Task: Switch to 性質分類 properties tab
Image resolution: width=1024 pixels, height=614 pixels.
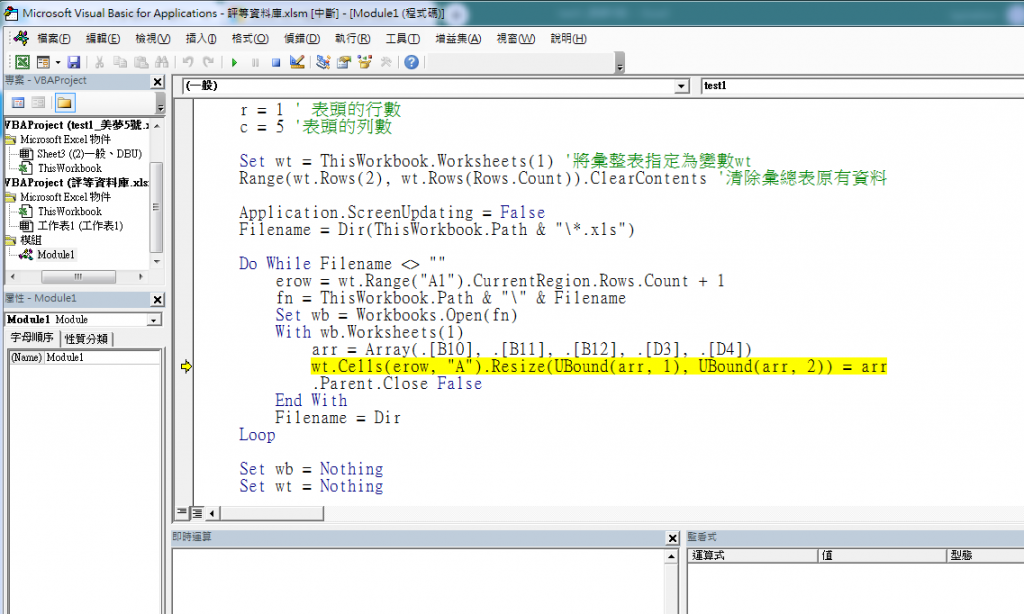Action: coord(86,338)
